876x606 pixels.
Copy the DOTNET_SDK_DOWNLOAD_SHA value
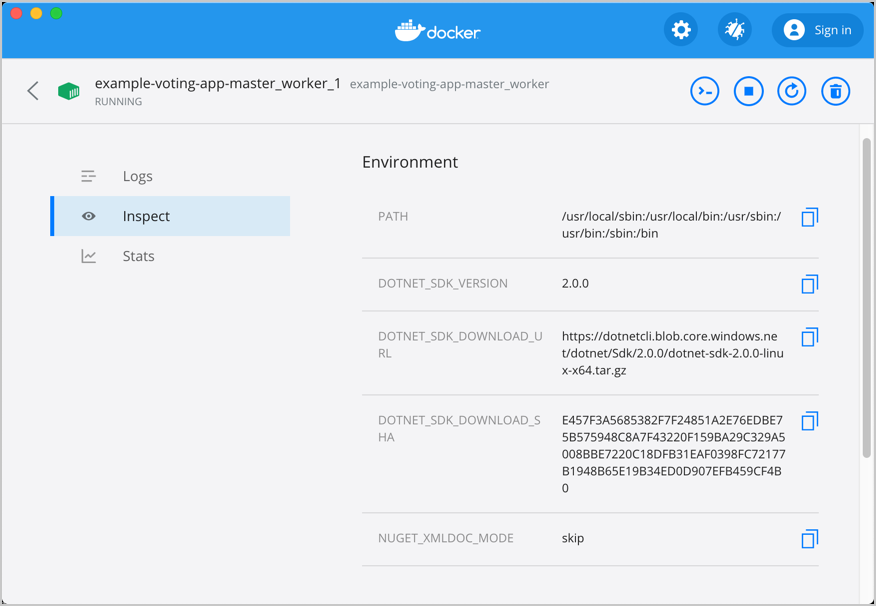[x=809, y=421]
